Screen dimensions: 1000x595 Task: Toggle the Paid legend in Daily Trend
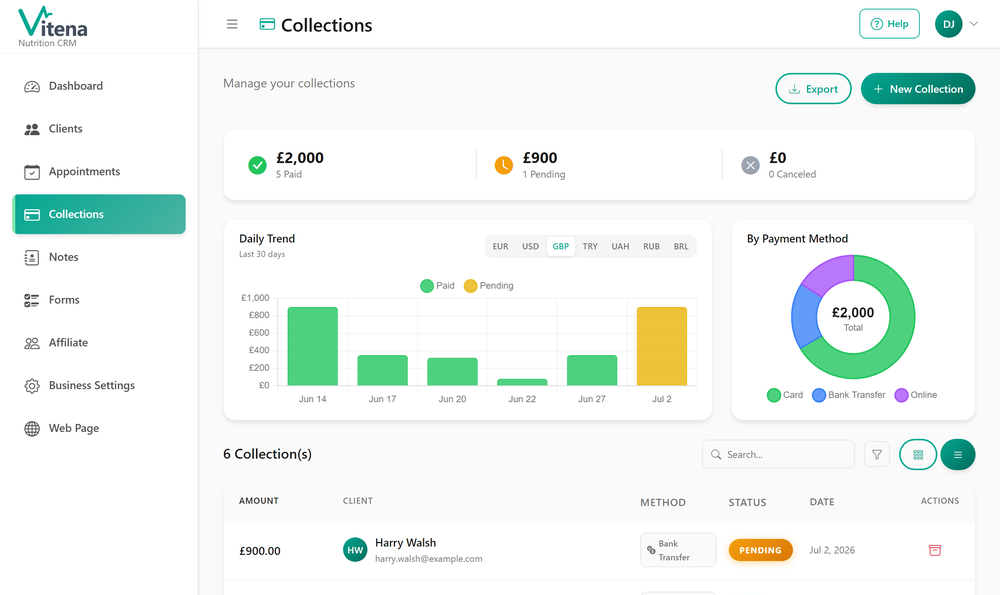pos(438,286)
